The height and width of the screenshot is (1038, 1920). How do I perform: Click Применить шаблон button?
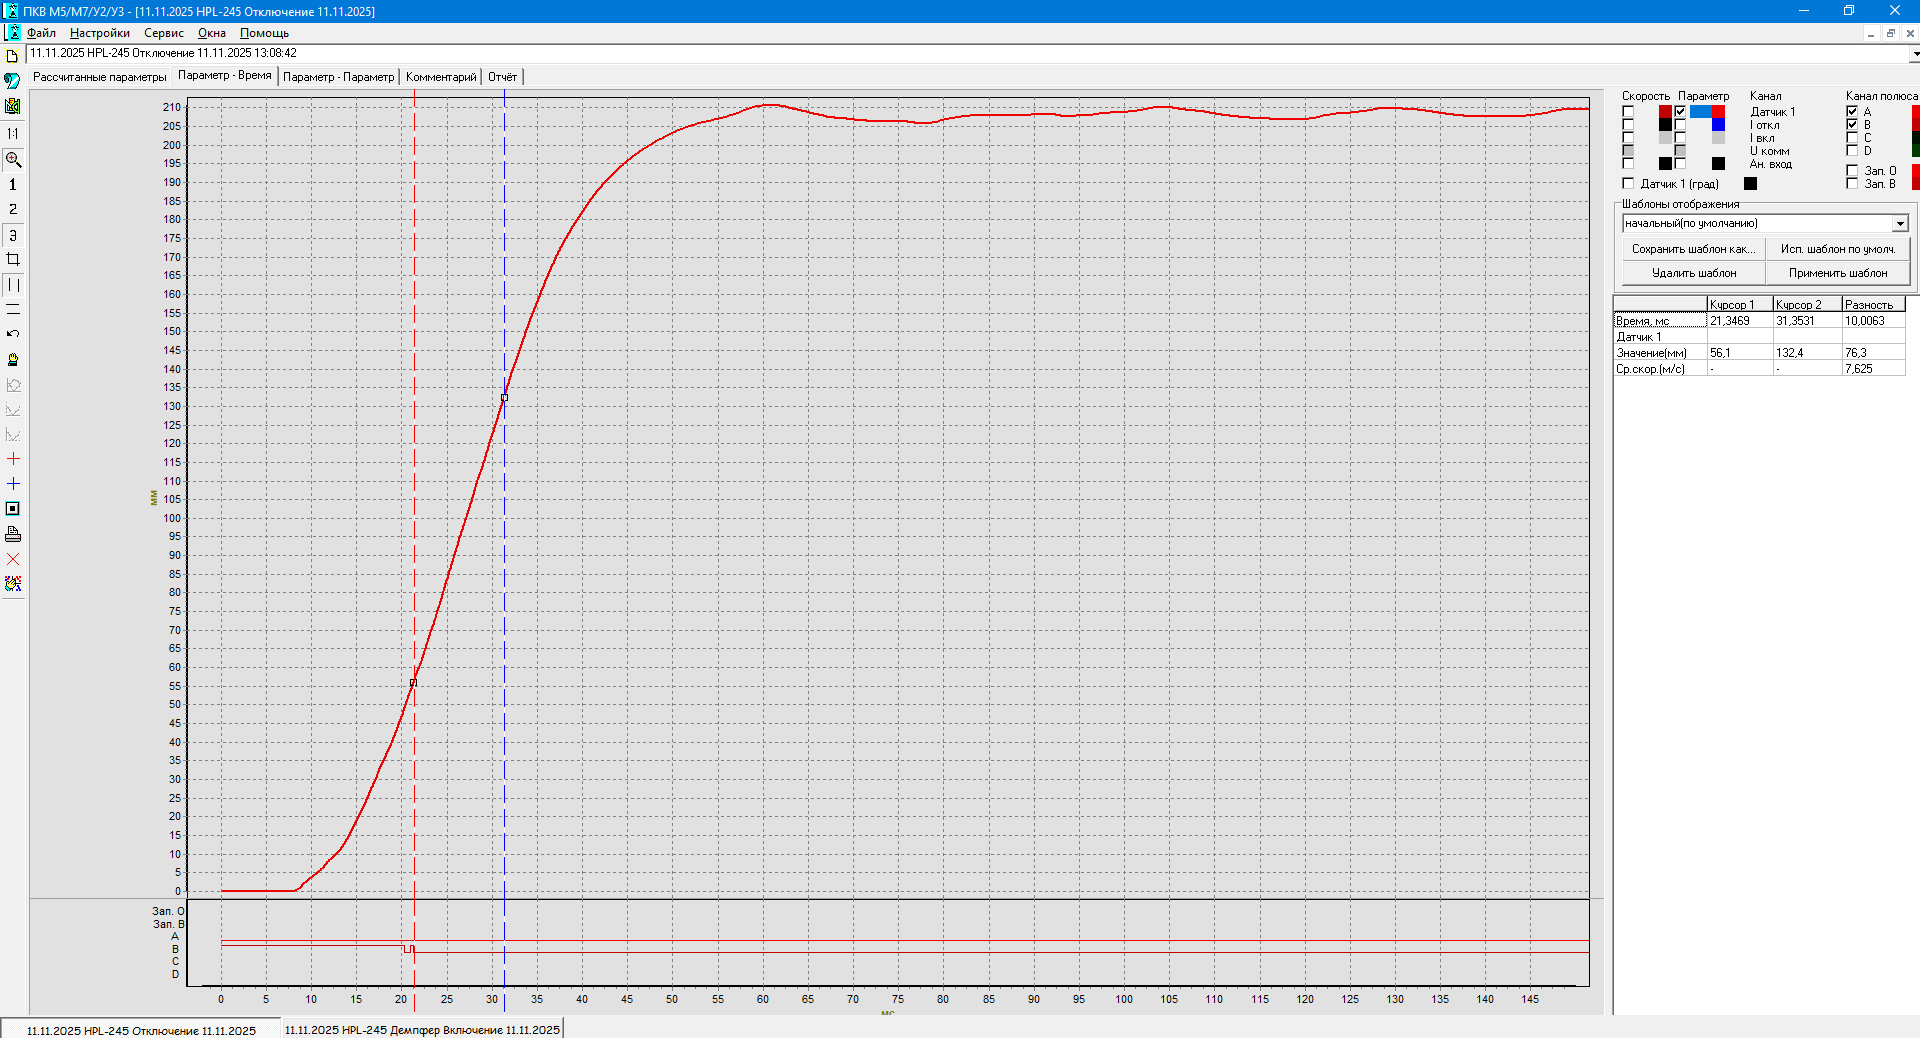click(x=1837, y=273)
